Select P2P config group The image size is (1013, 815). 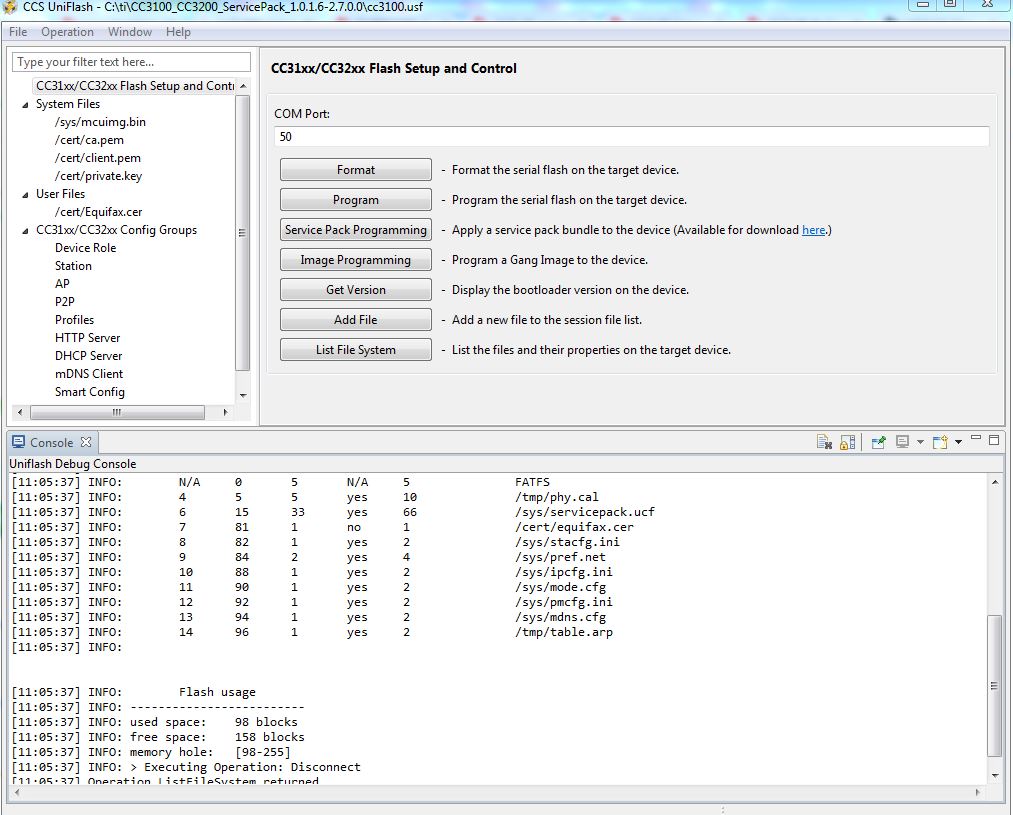point(65,302)
